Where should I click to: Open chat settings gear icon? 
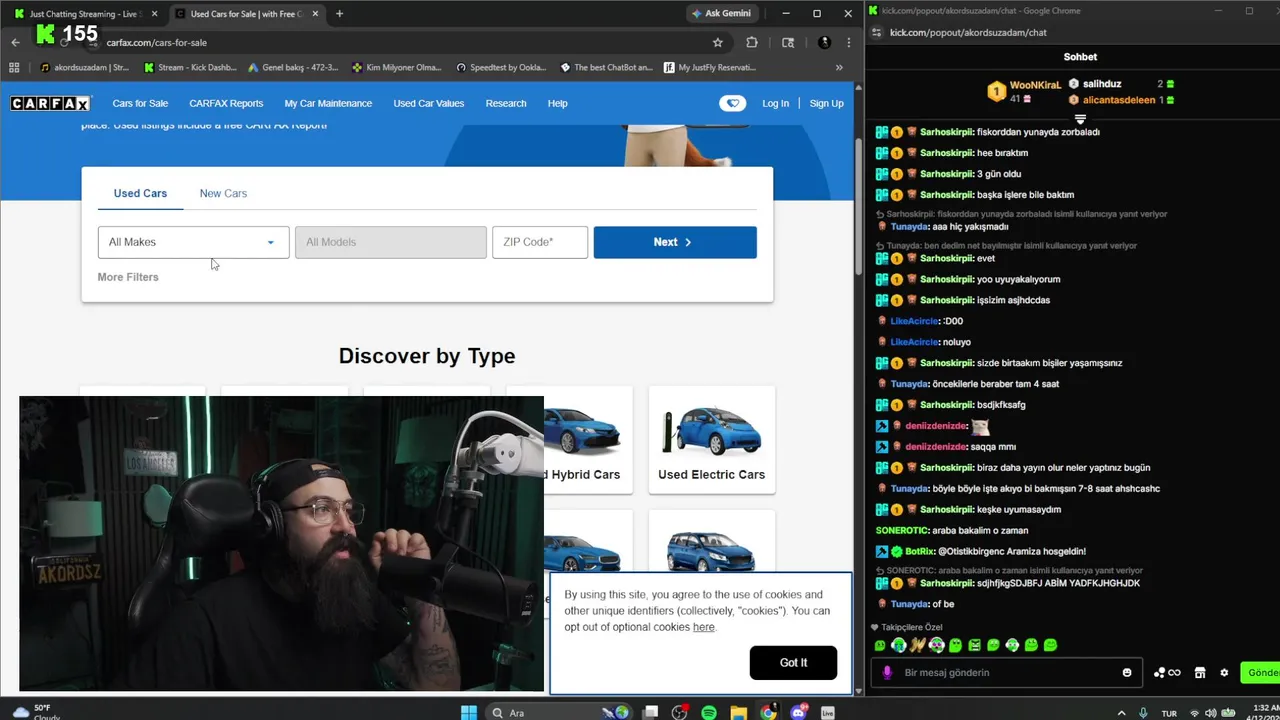1224,673
